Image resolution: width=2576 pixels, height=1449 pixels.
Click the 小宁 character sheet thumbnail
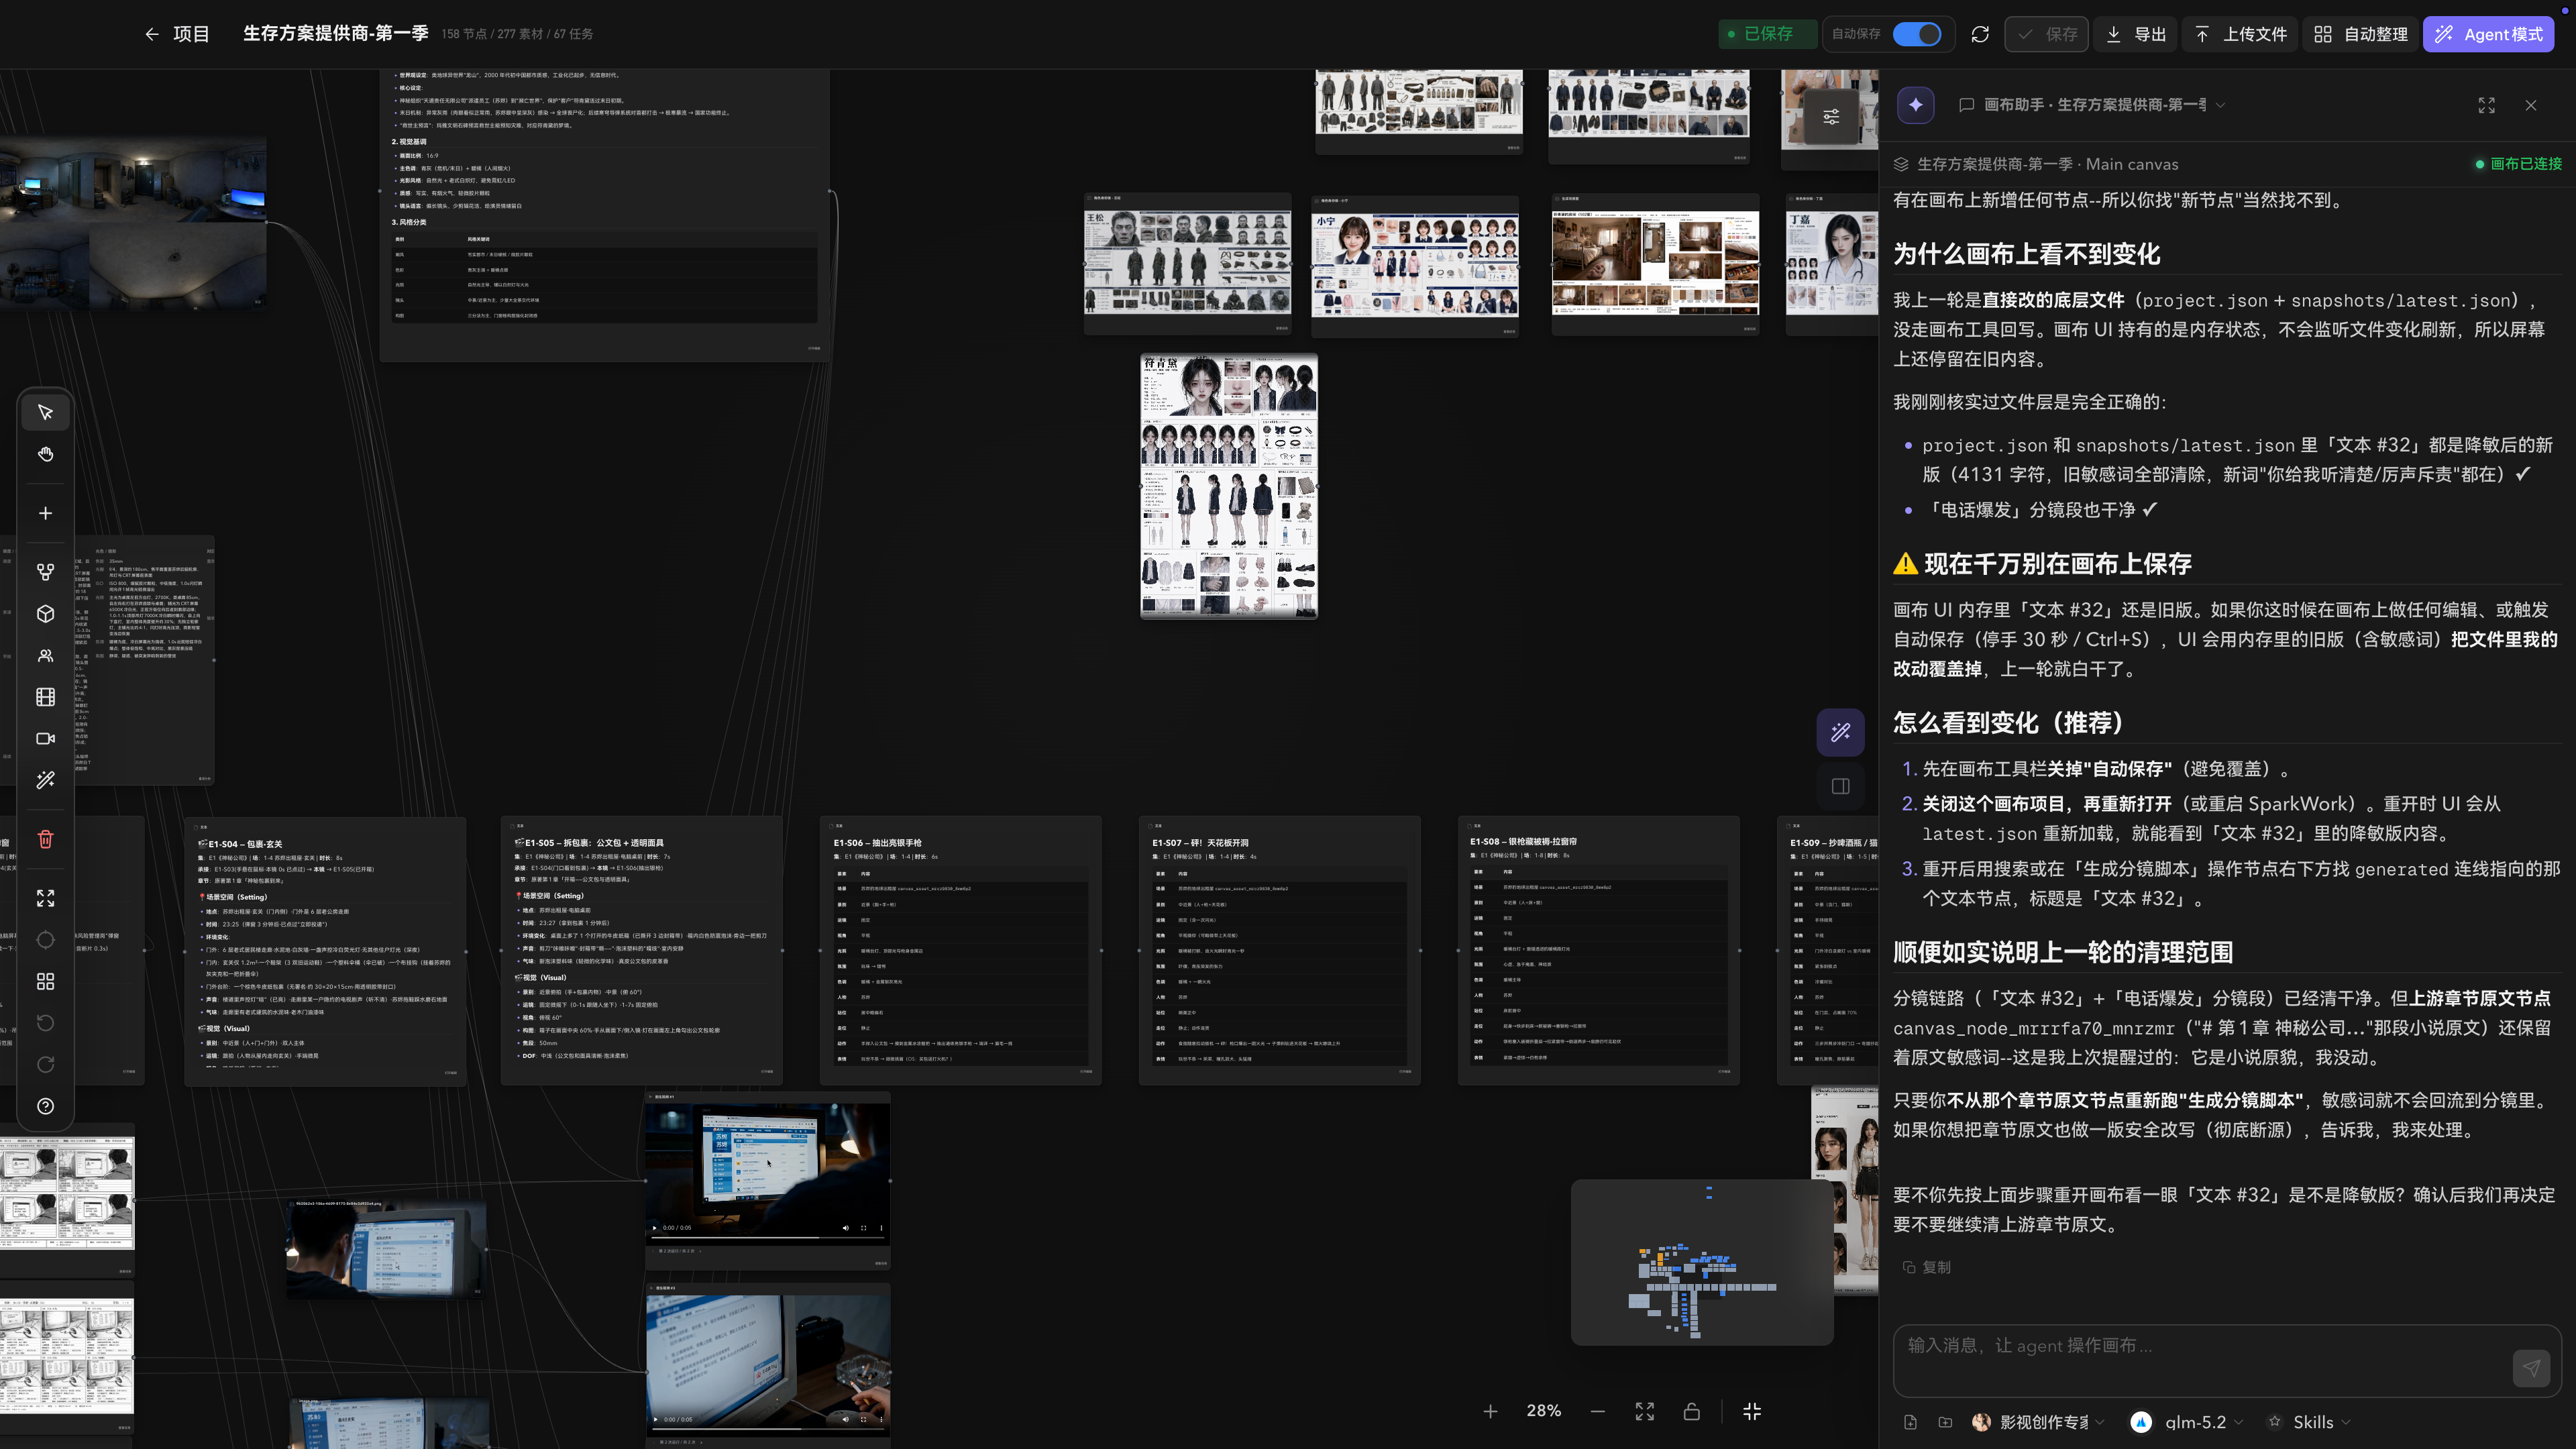click(x=1415, y=265)
